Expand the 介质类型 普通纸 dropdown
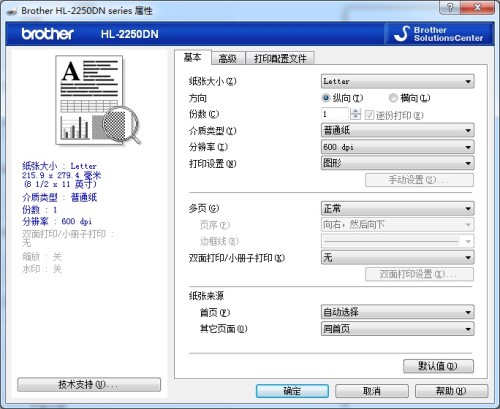This screenshot has width=500, height=409. point(397,130)
